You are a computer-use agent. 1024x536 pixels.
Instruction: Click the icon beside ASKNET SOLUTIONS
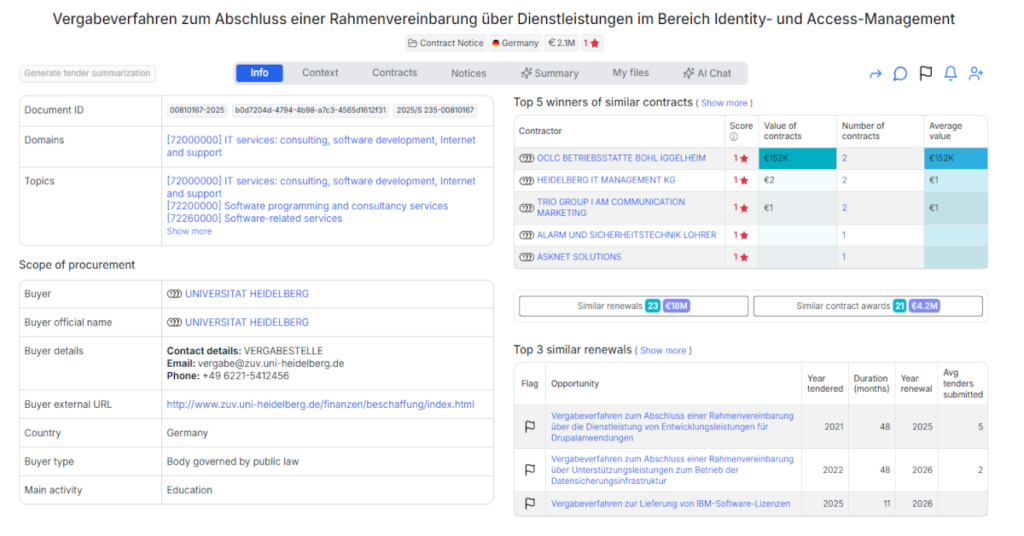point(526,257)
